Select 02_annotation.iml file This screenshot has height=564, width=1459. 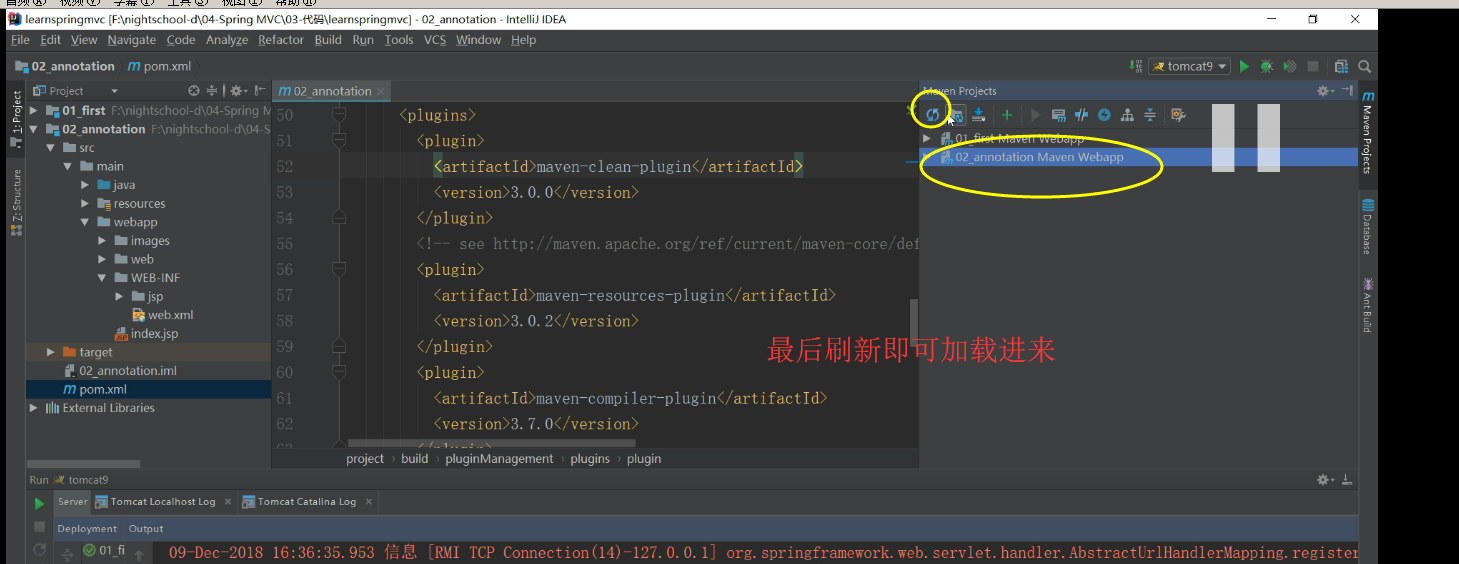[119, 370]
